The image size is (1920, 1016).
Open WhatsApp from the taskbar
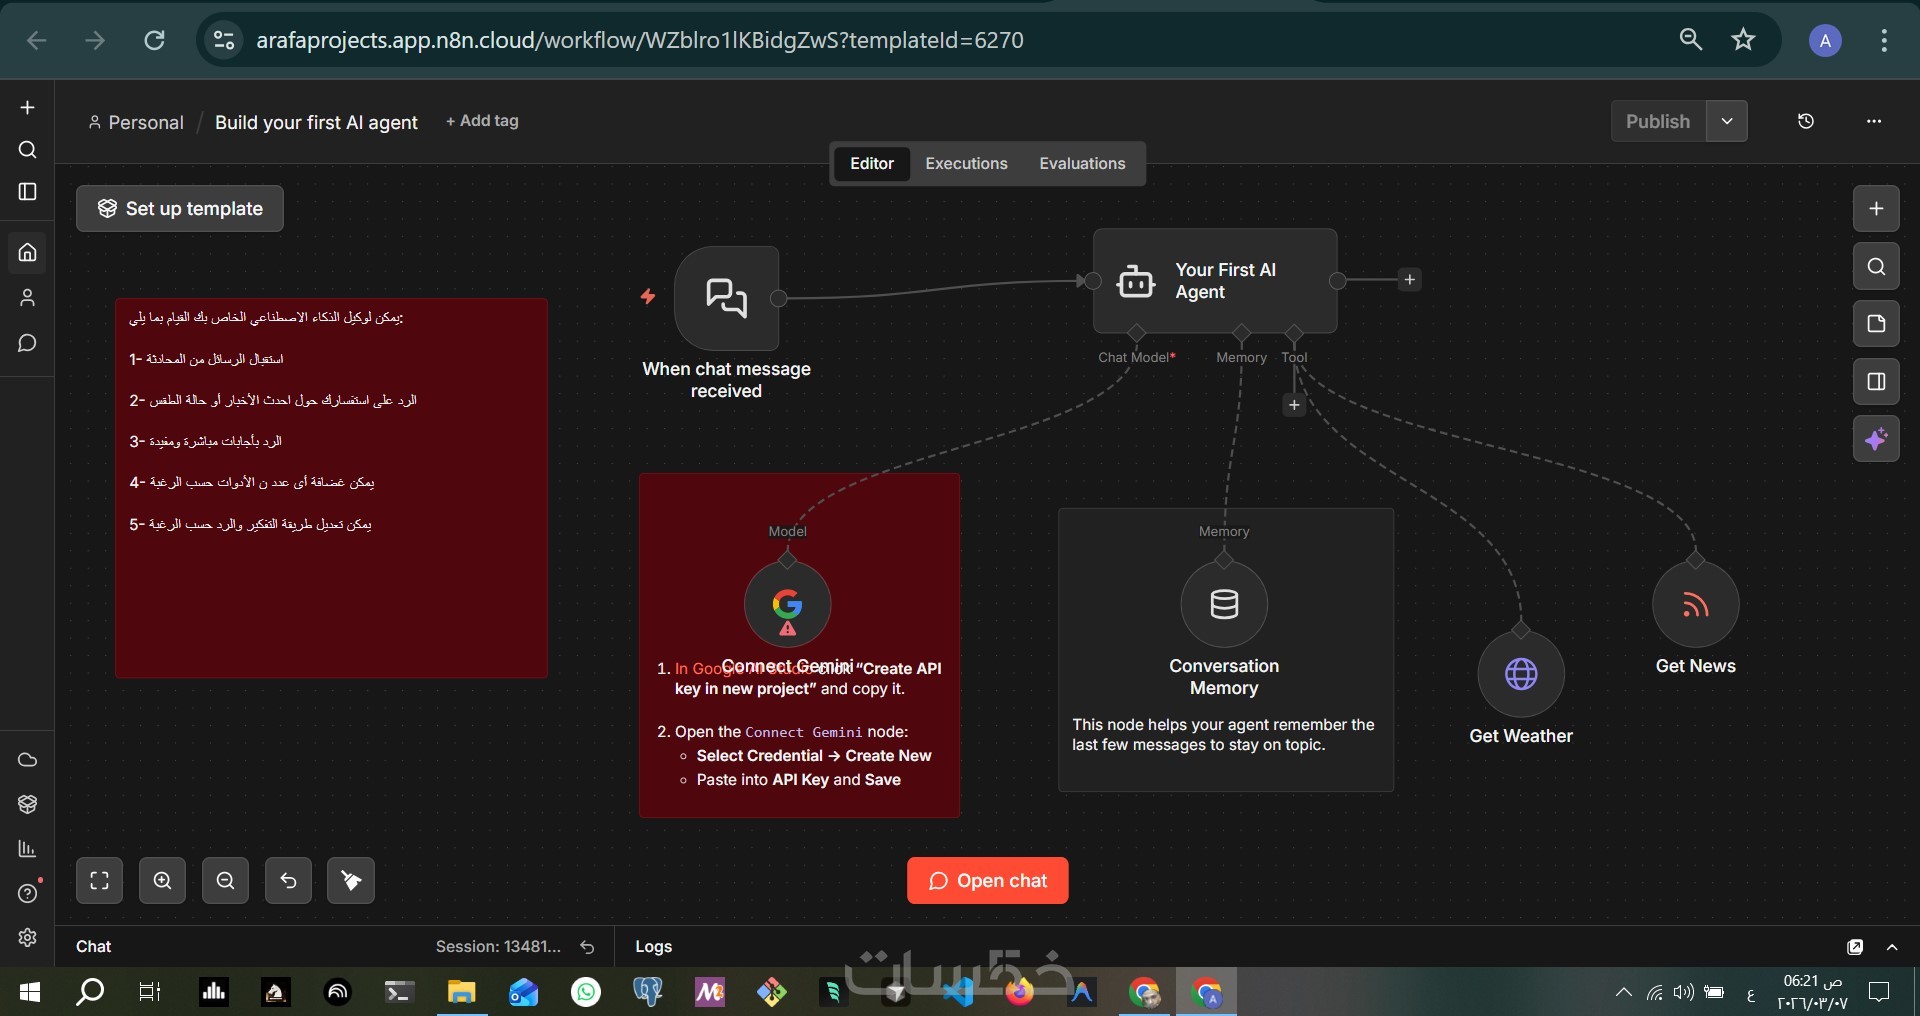[586, 992]
